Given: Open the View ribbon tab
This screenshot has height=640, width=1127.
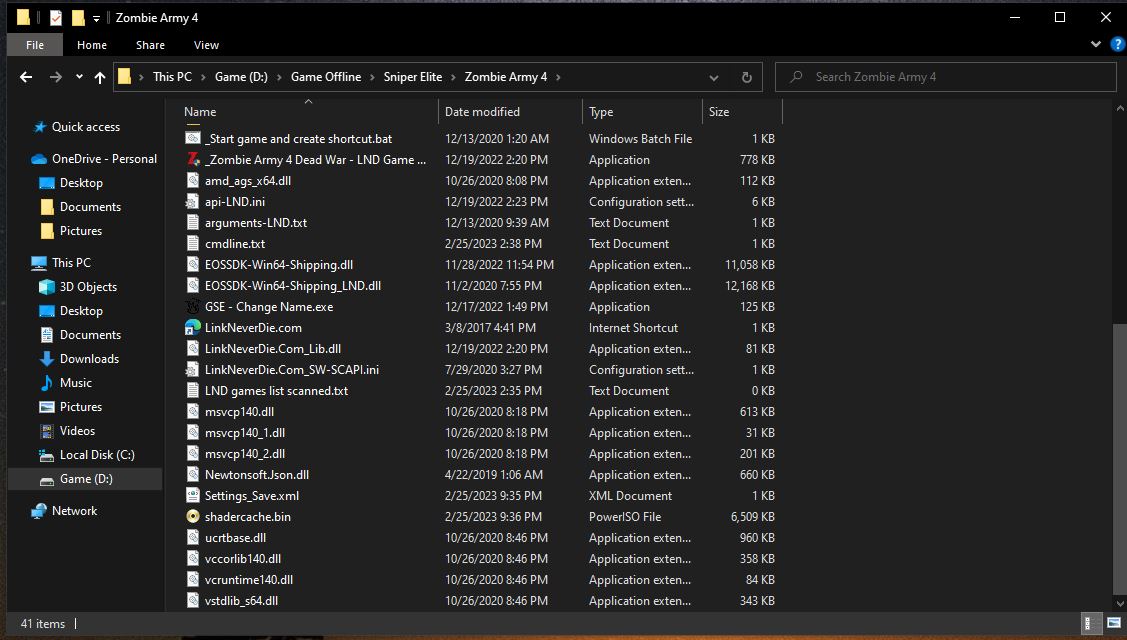Looking at the screenshot, I should 206,45.
